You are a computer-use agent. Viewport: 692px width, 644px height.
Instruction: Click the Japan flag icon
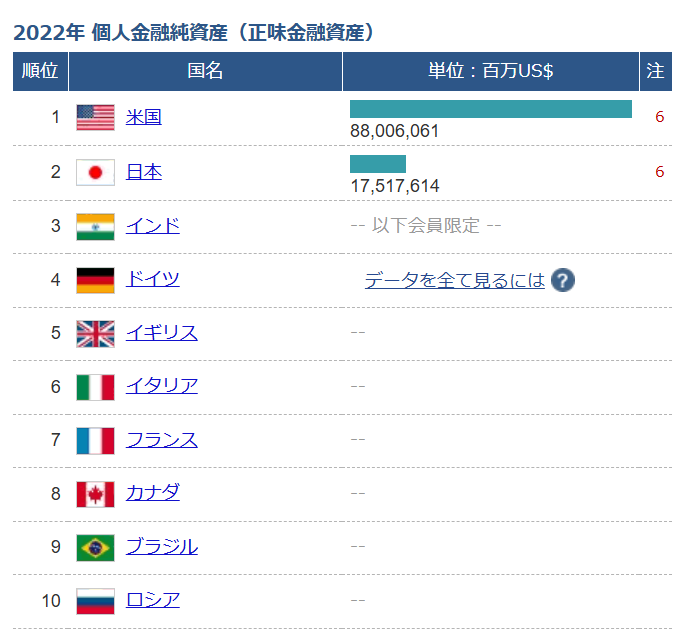click(x=95, y=173)
